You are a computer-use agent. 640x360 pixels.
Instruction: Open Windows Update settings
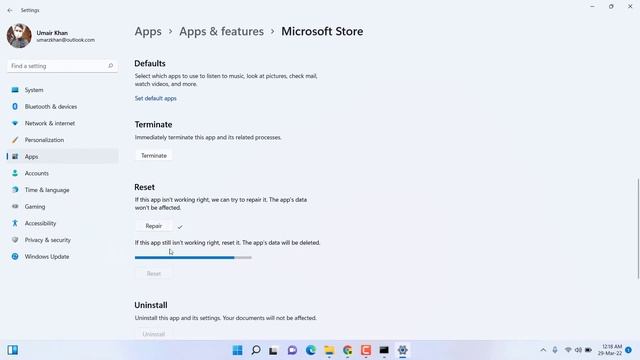[62, 257]
